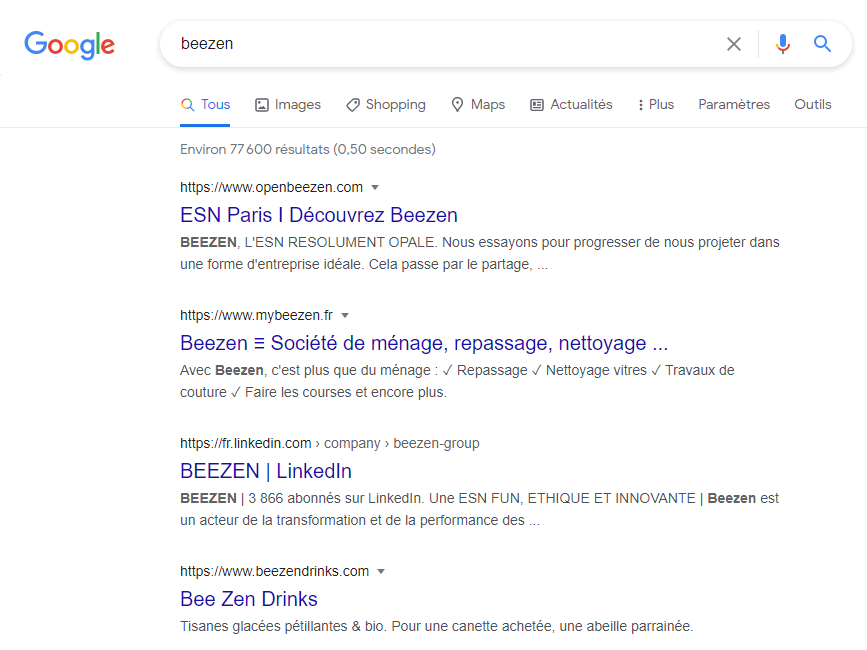867x650 pixels.
Task: Click the three-dot icon beside Plus
Action: [x=640, y=105]
